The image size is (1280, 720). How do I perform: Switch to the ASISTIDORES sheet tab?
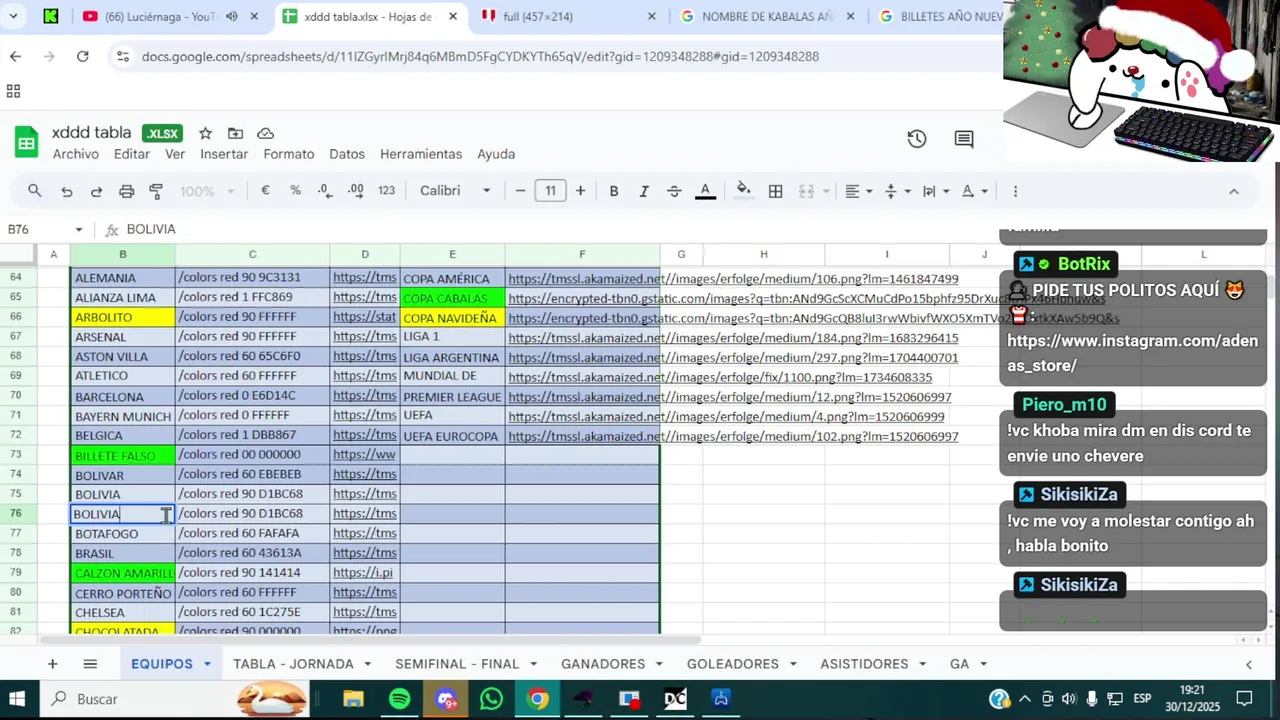tap(864, 664)
